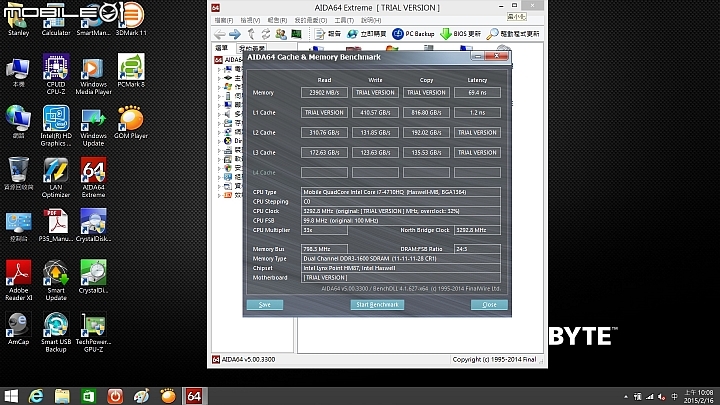Open Windows Media Player desktop icon
The image size is (720, 405).
click(x=93, y=74)
